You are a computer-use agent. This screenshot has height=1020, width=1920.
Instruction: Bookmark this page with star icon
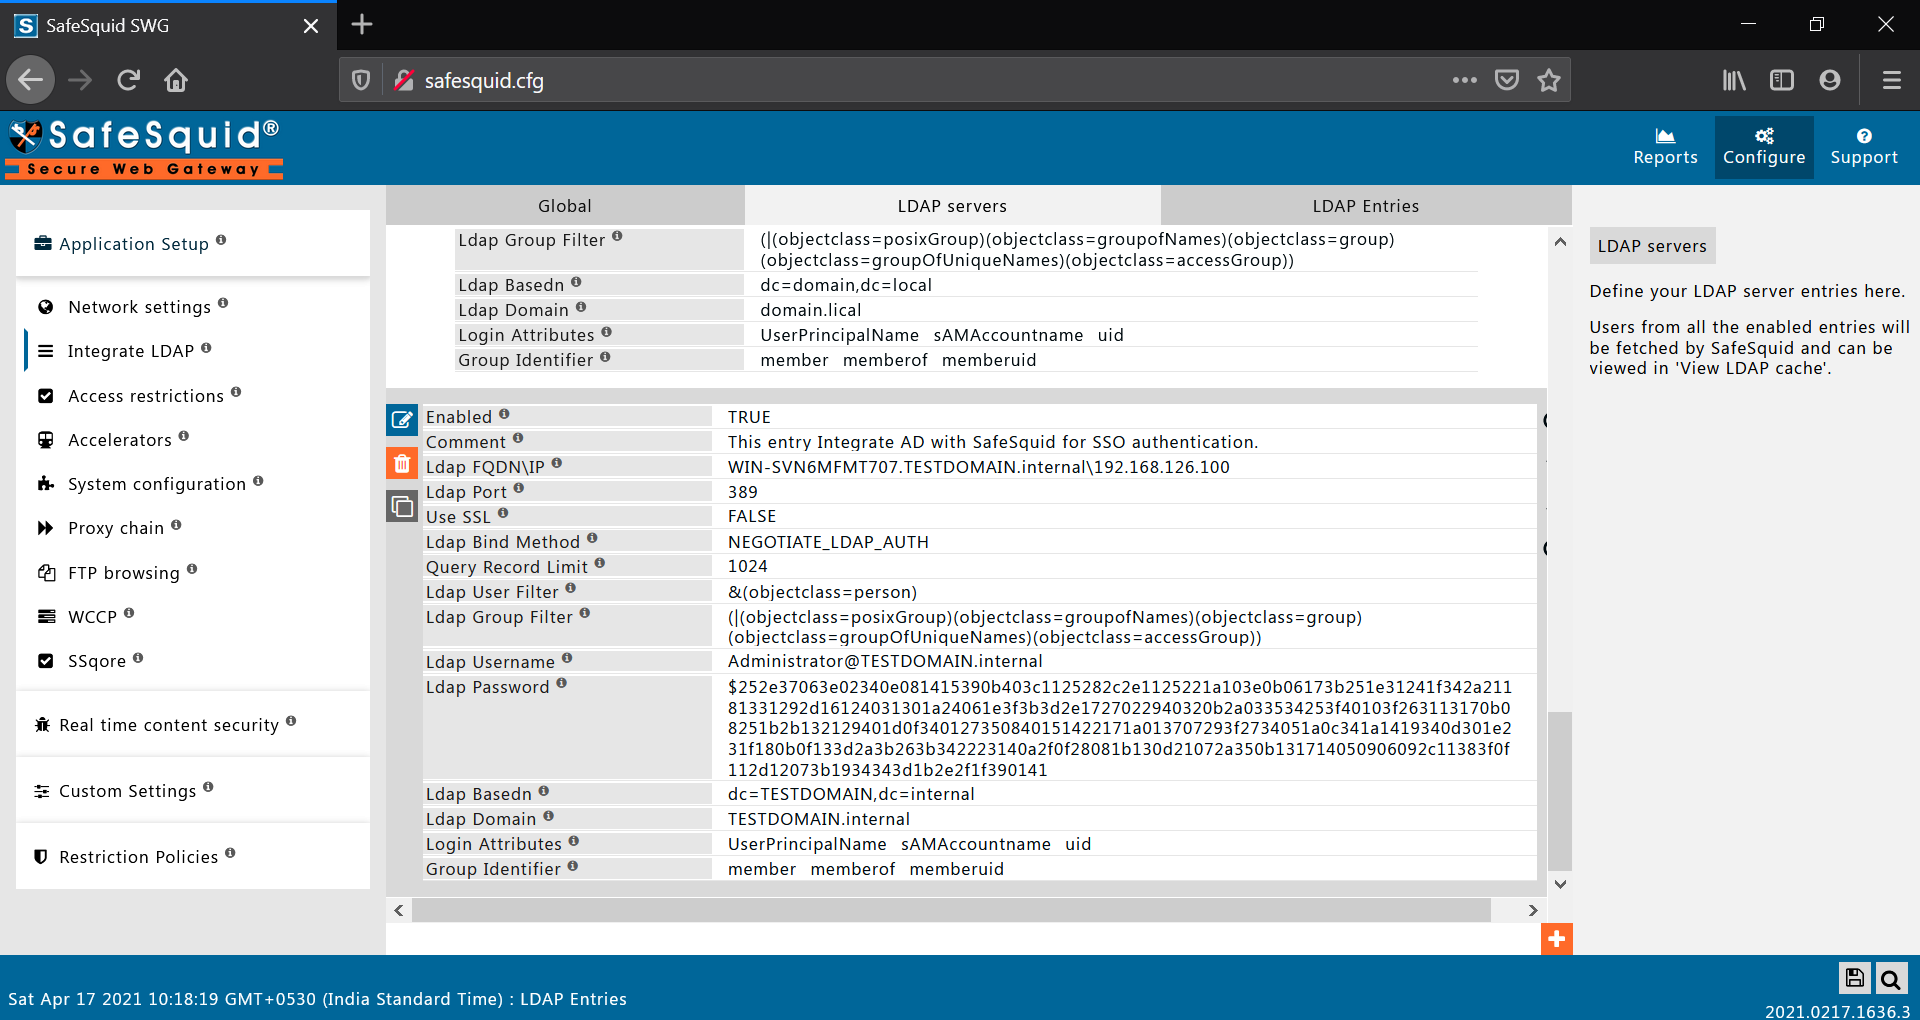1549,80
